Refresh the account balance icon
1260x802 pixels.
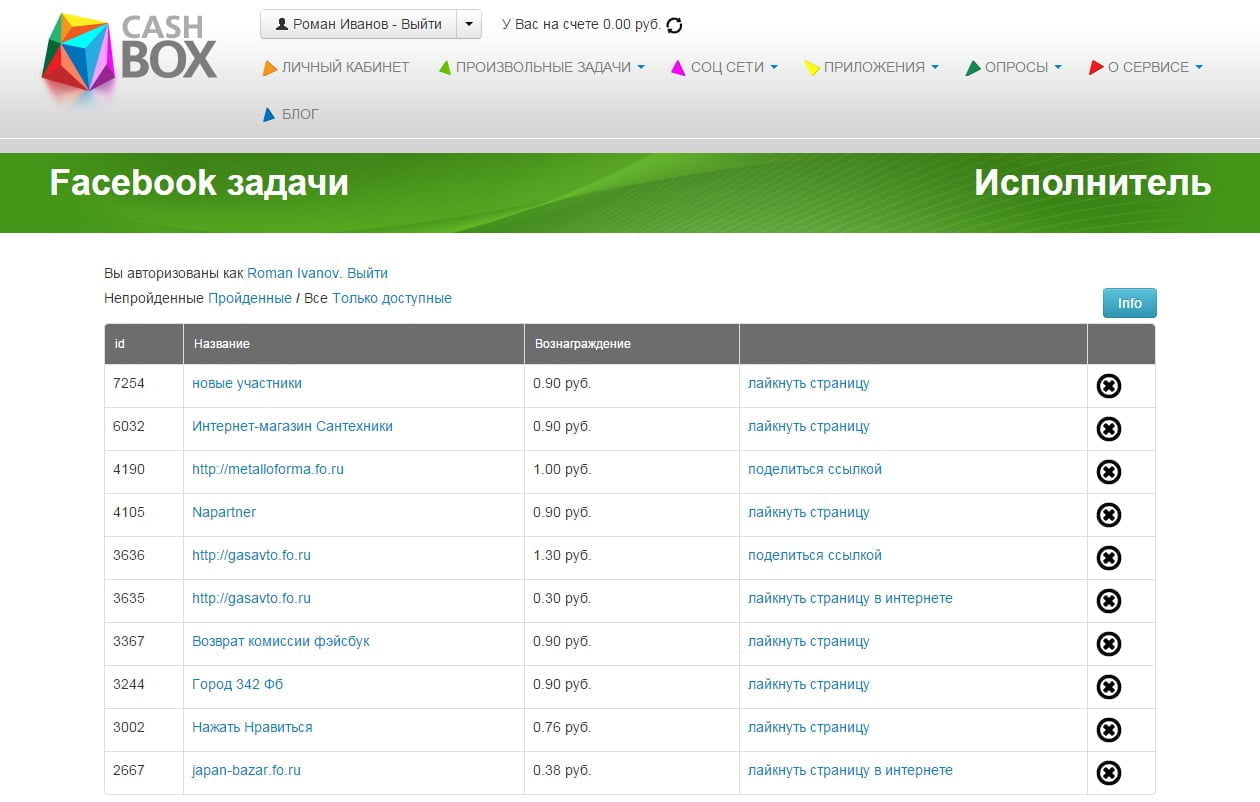[x=674, y=25]
